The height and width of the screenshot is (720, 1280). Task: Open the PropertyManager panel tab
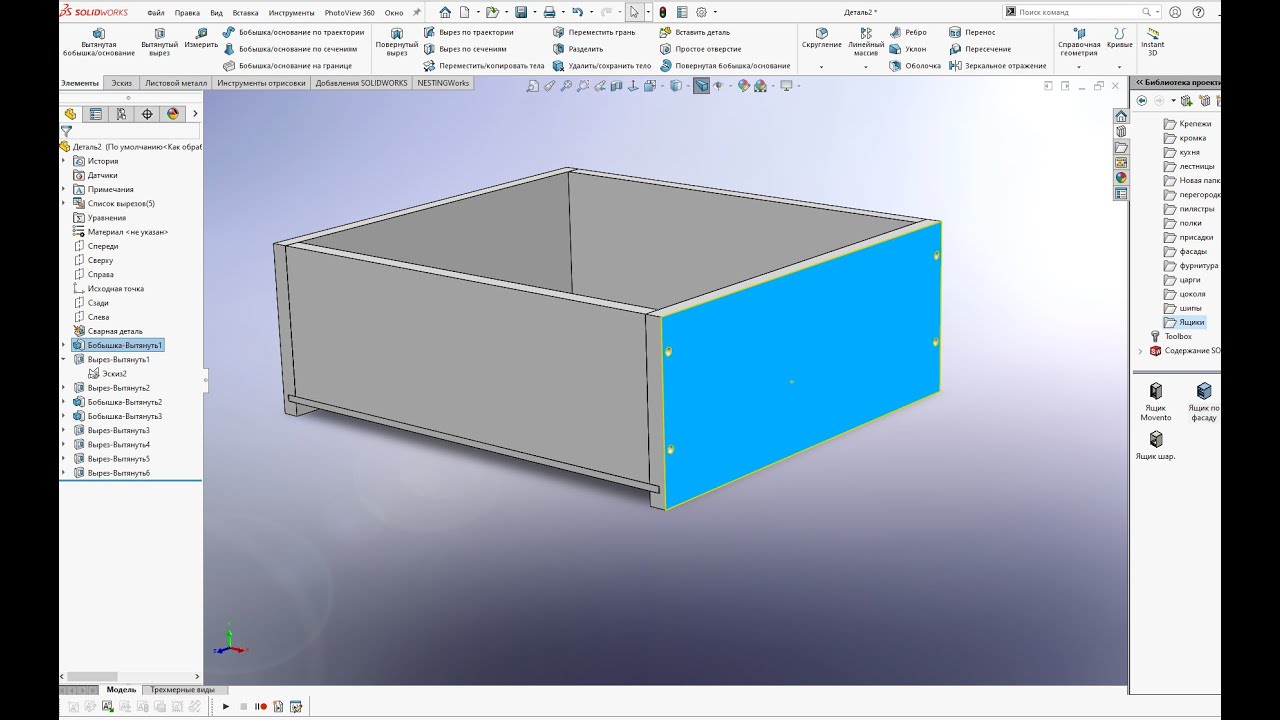point(95,114)
